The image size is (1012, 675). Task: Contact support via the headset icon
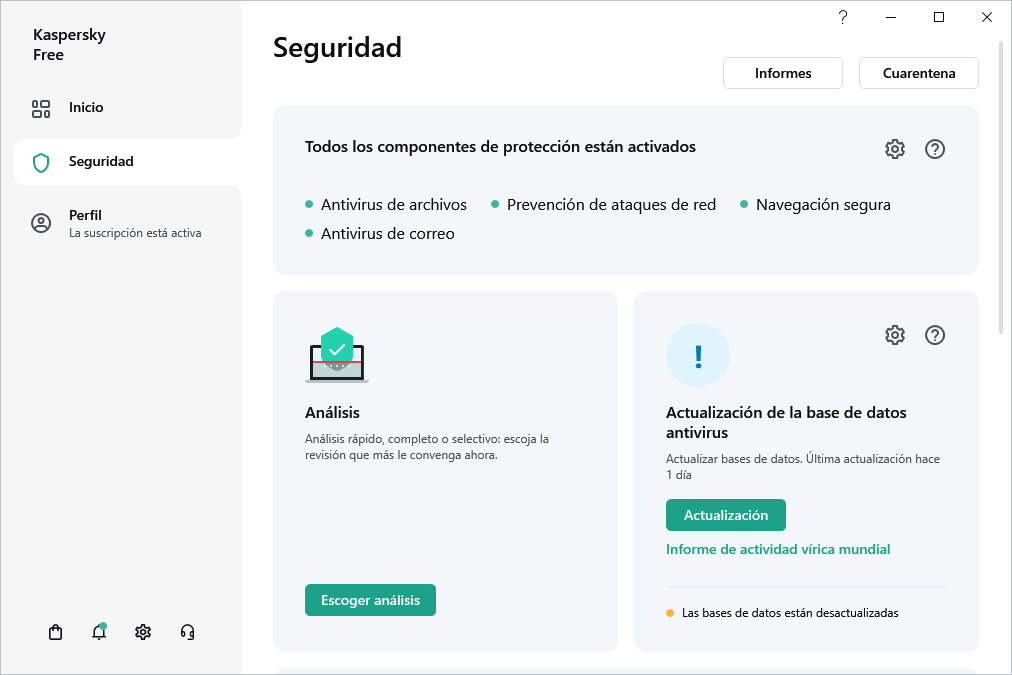(x=187, y=631)
